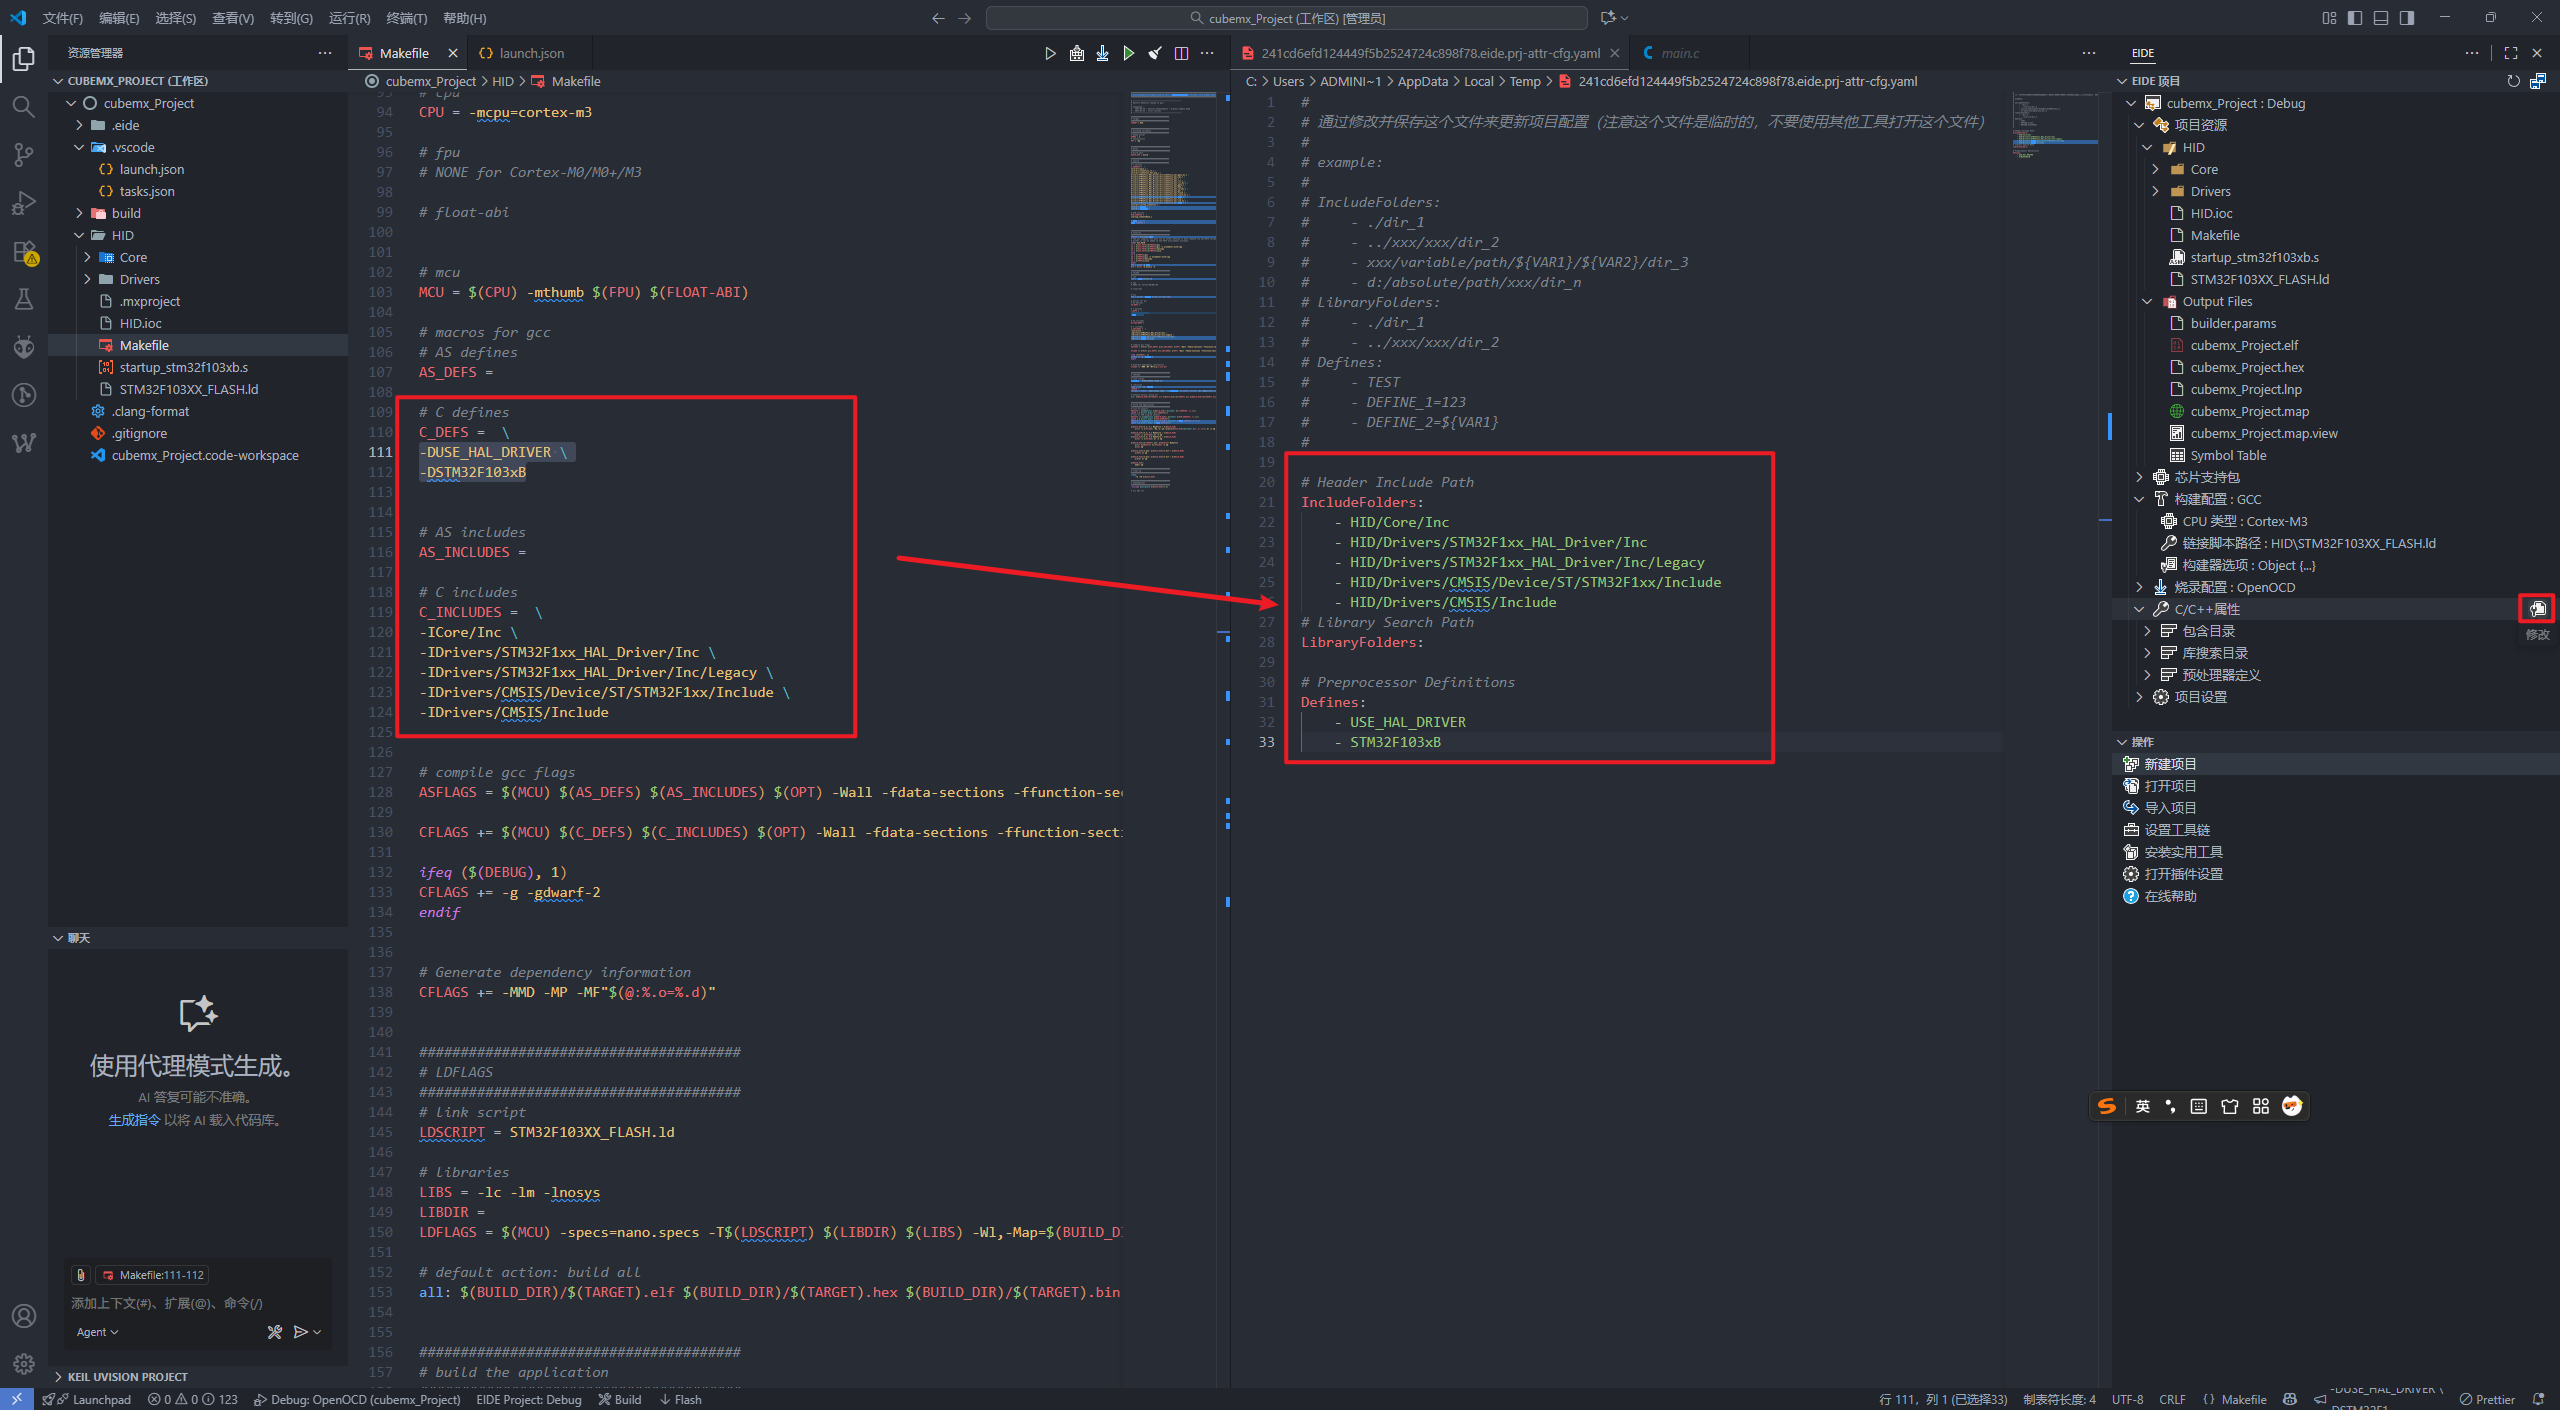The image size is (2560, 1410).
Task: Open the Agent mode dropdown in chat
Action: [97, 1332]
